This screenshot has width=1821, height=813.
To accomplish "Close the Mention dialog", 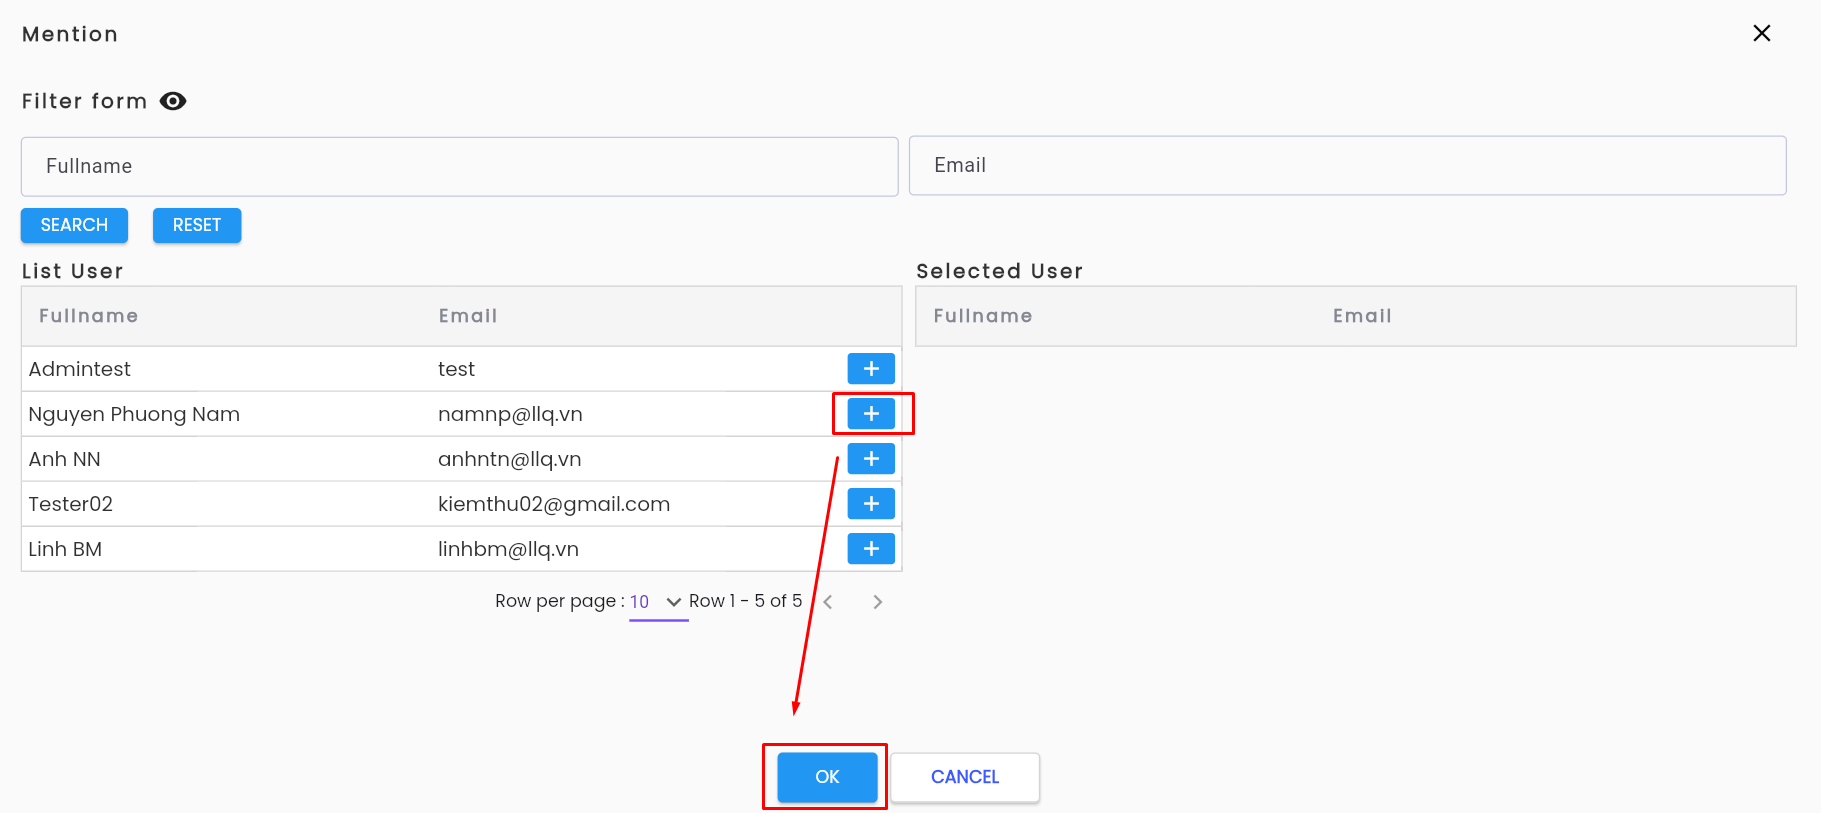I will point(1762,33).
